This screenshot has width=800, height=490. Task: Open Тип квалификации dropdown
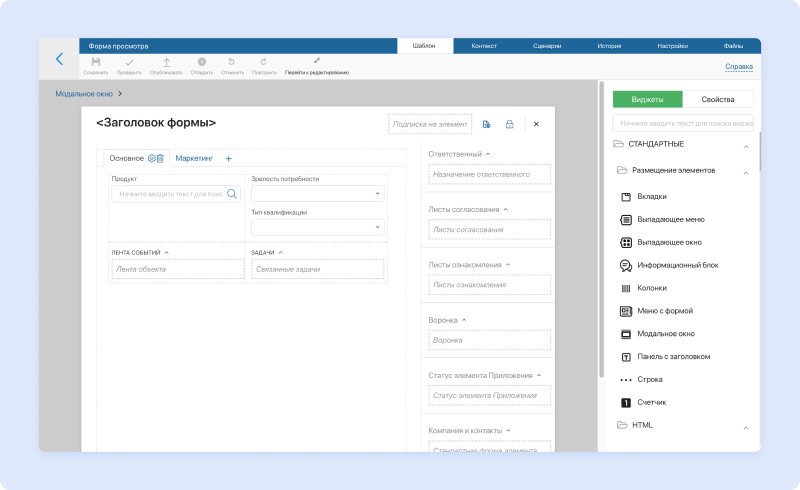pos(317,227)
